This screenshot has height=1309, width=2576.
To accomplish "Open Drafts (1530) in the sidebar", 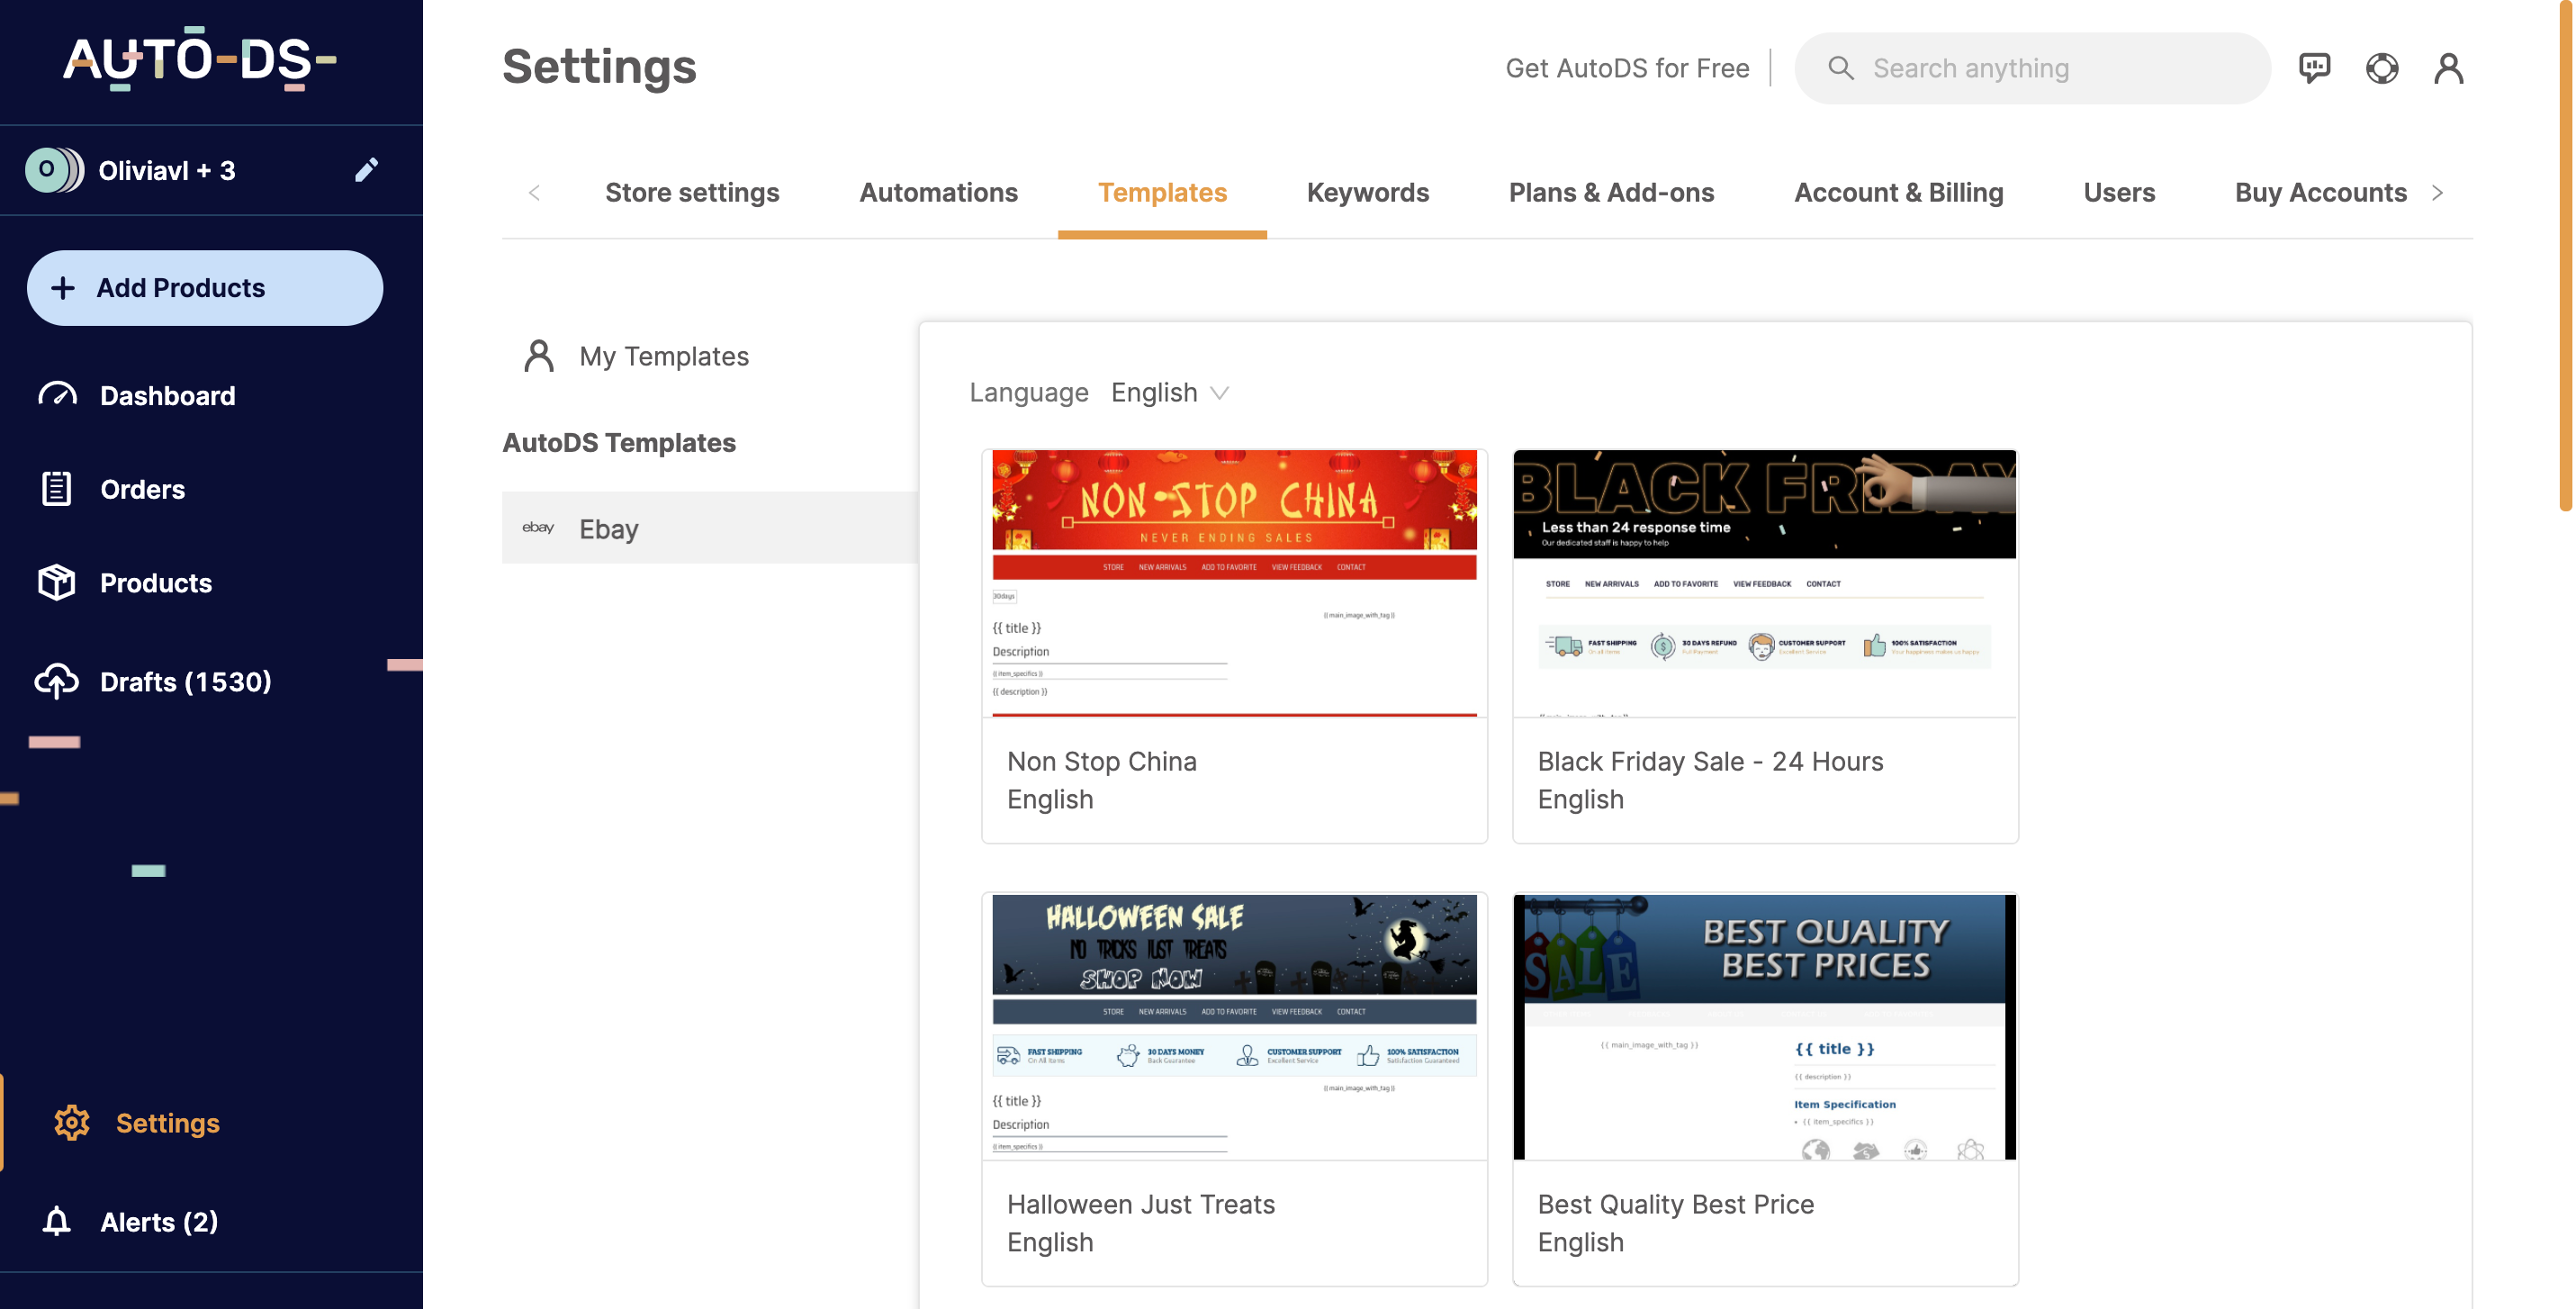I will pos(186,681).
